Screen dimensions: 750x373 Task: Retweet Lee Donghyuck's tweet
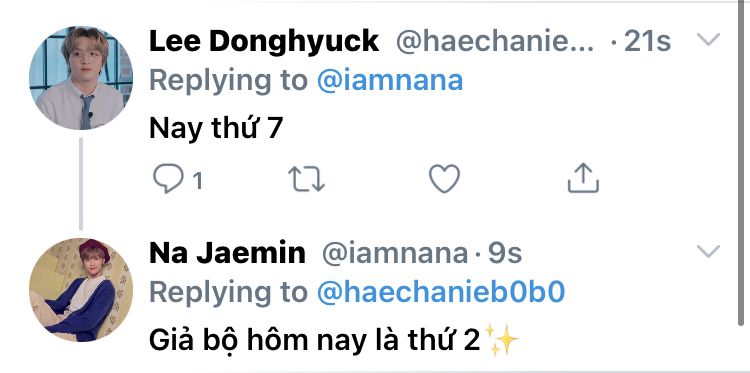[x=306, y=179]
